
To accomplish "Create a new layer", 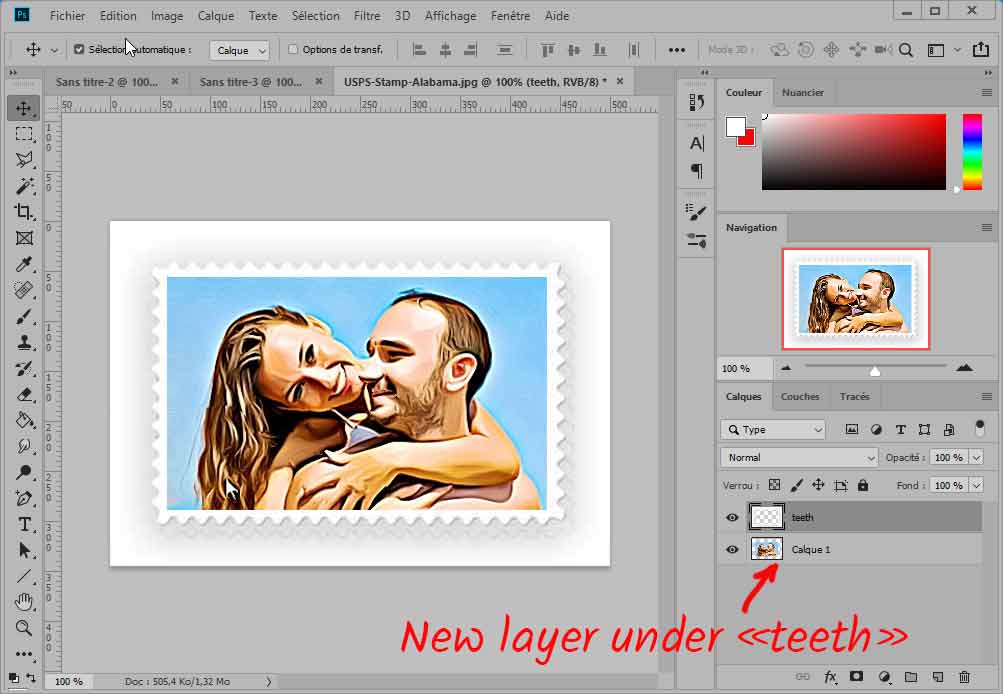I will [938, 677].
